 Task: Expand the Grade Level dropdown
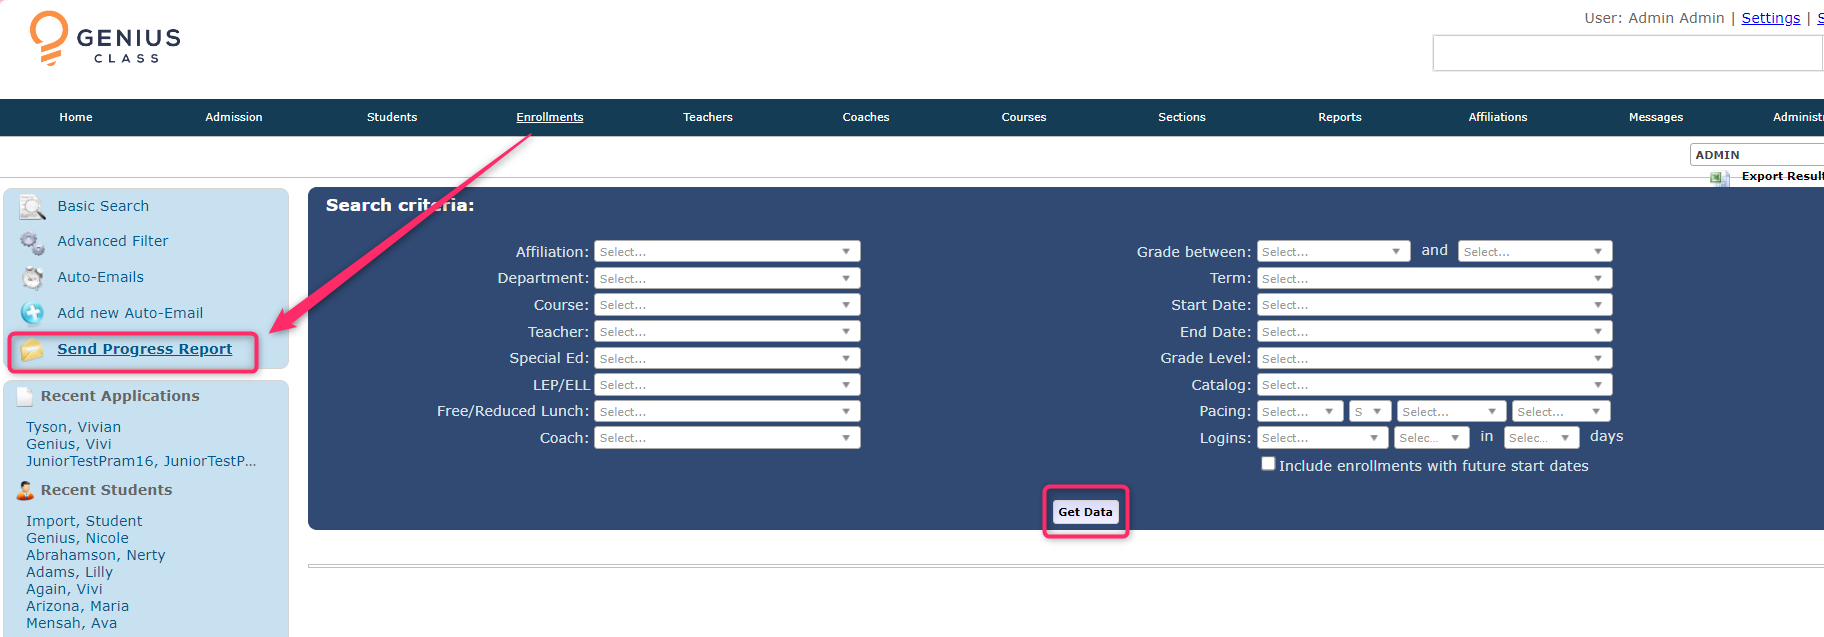click(x=1434, y=359)
